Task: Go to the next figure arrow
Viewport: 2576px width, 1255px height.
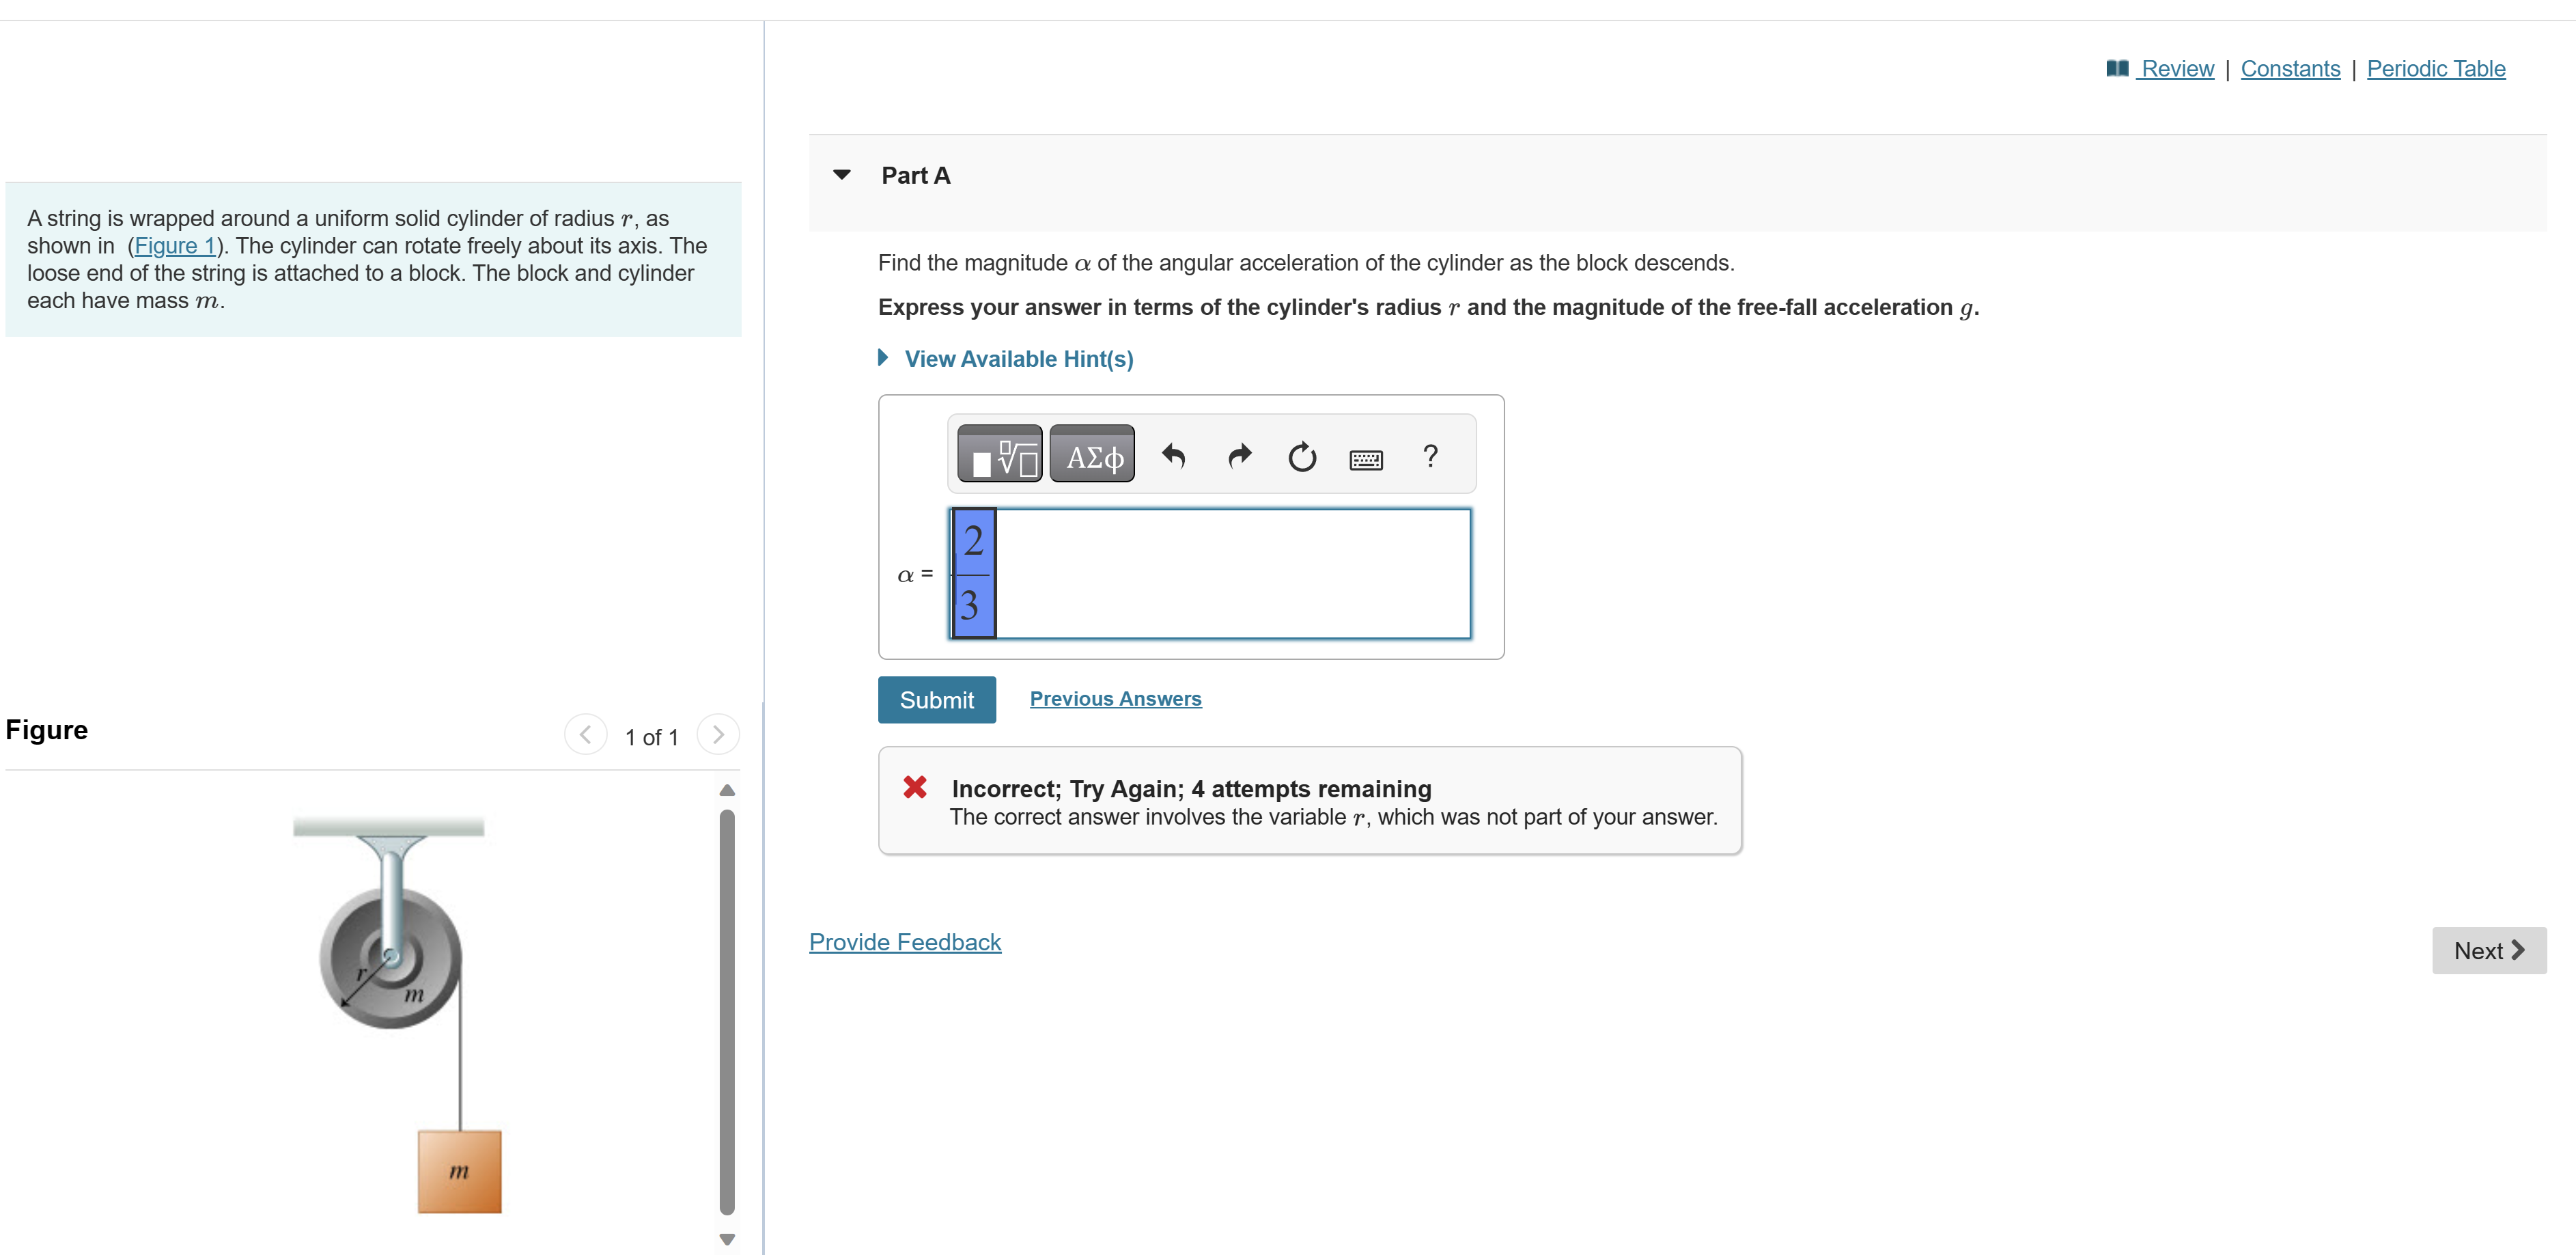Action: [718, 735]
